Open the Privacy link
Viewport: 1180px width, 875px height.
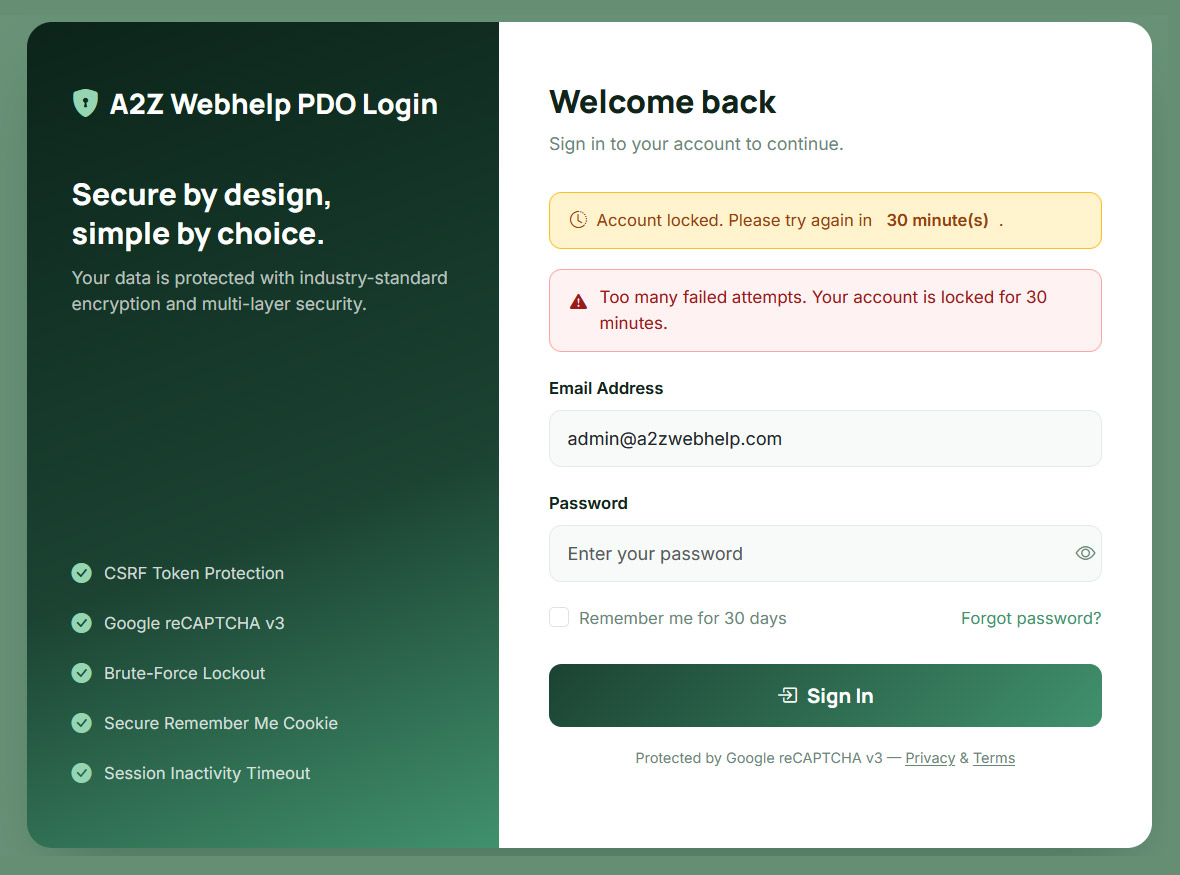pos(930,758)
